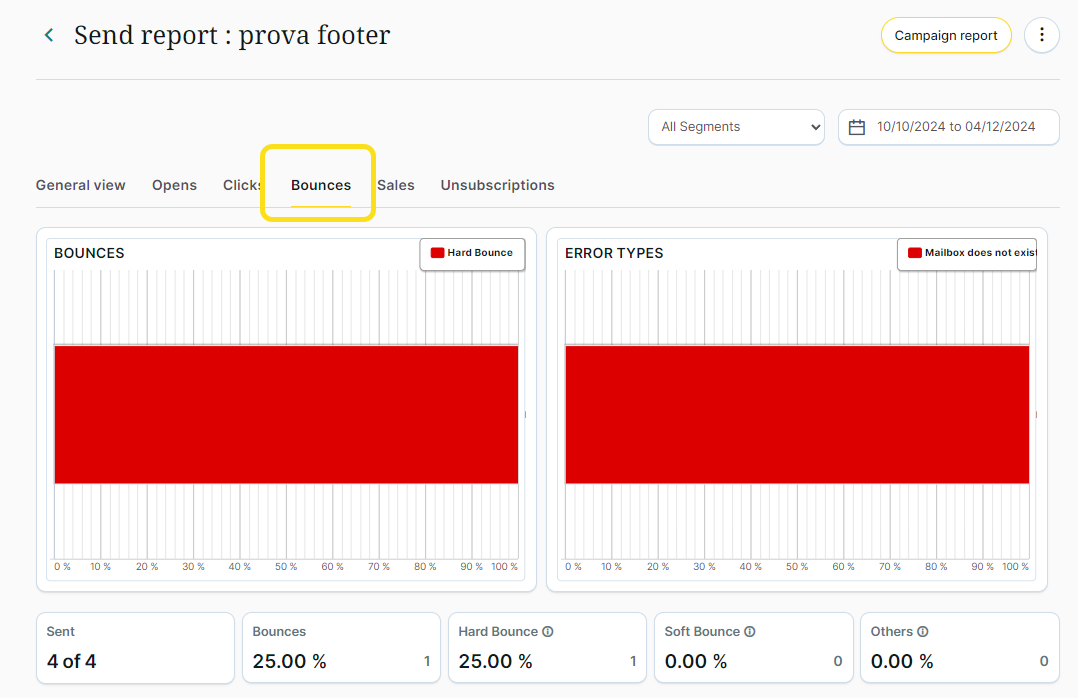Click the Others info icon

tap(922, 632)
